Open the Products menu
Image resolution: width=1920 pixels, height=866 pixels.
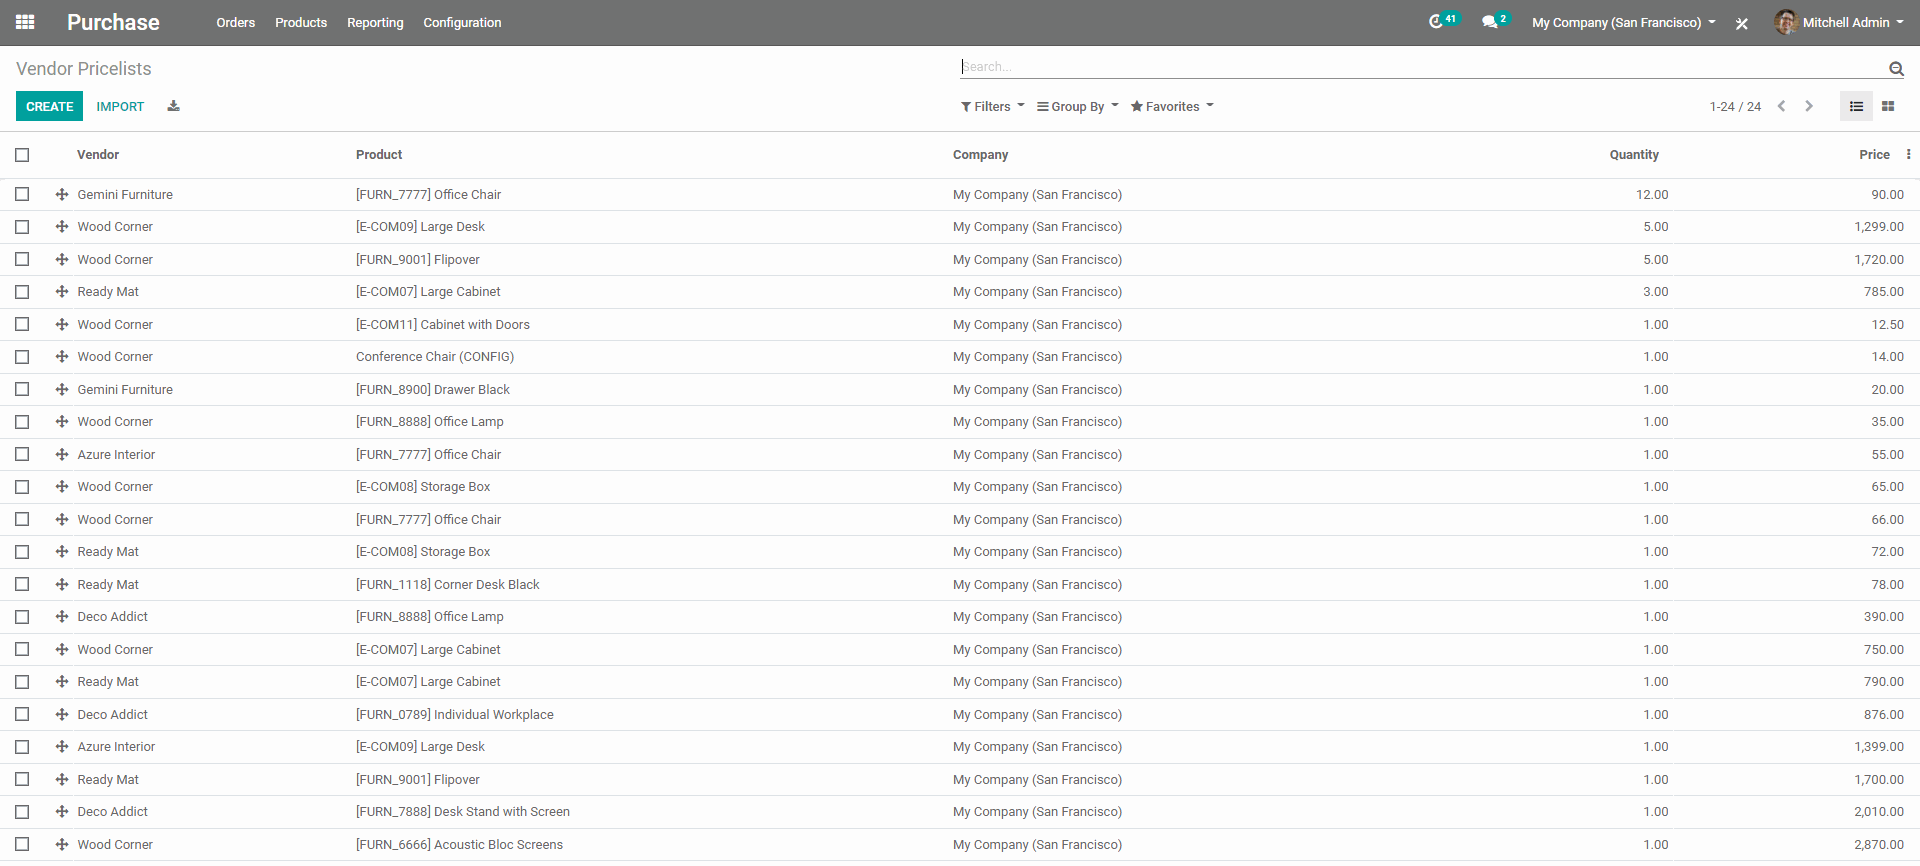tap(301, 22)
